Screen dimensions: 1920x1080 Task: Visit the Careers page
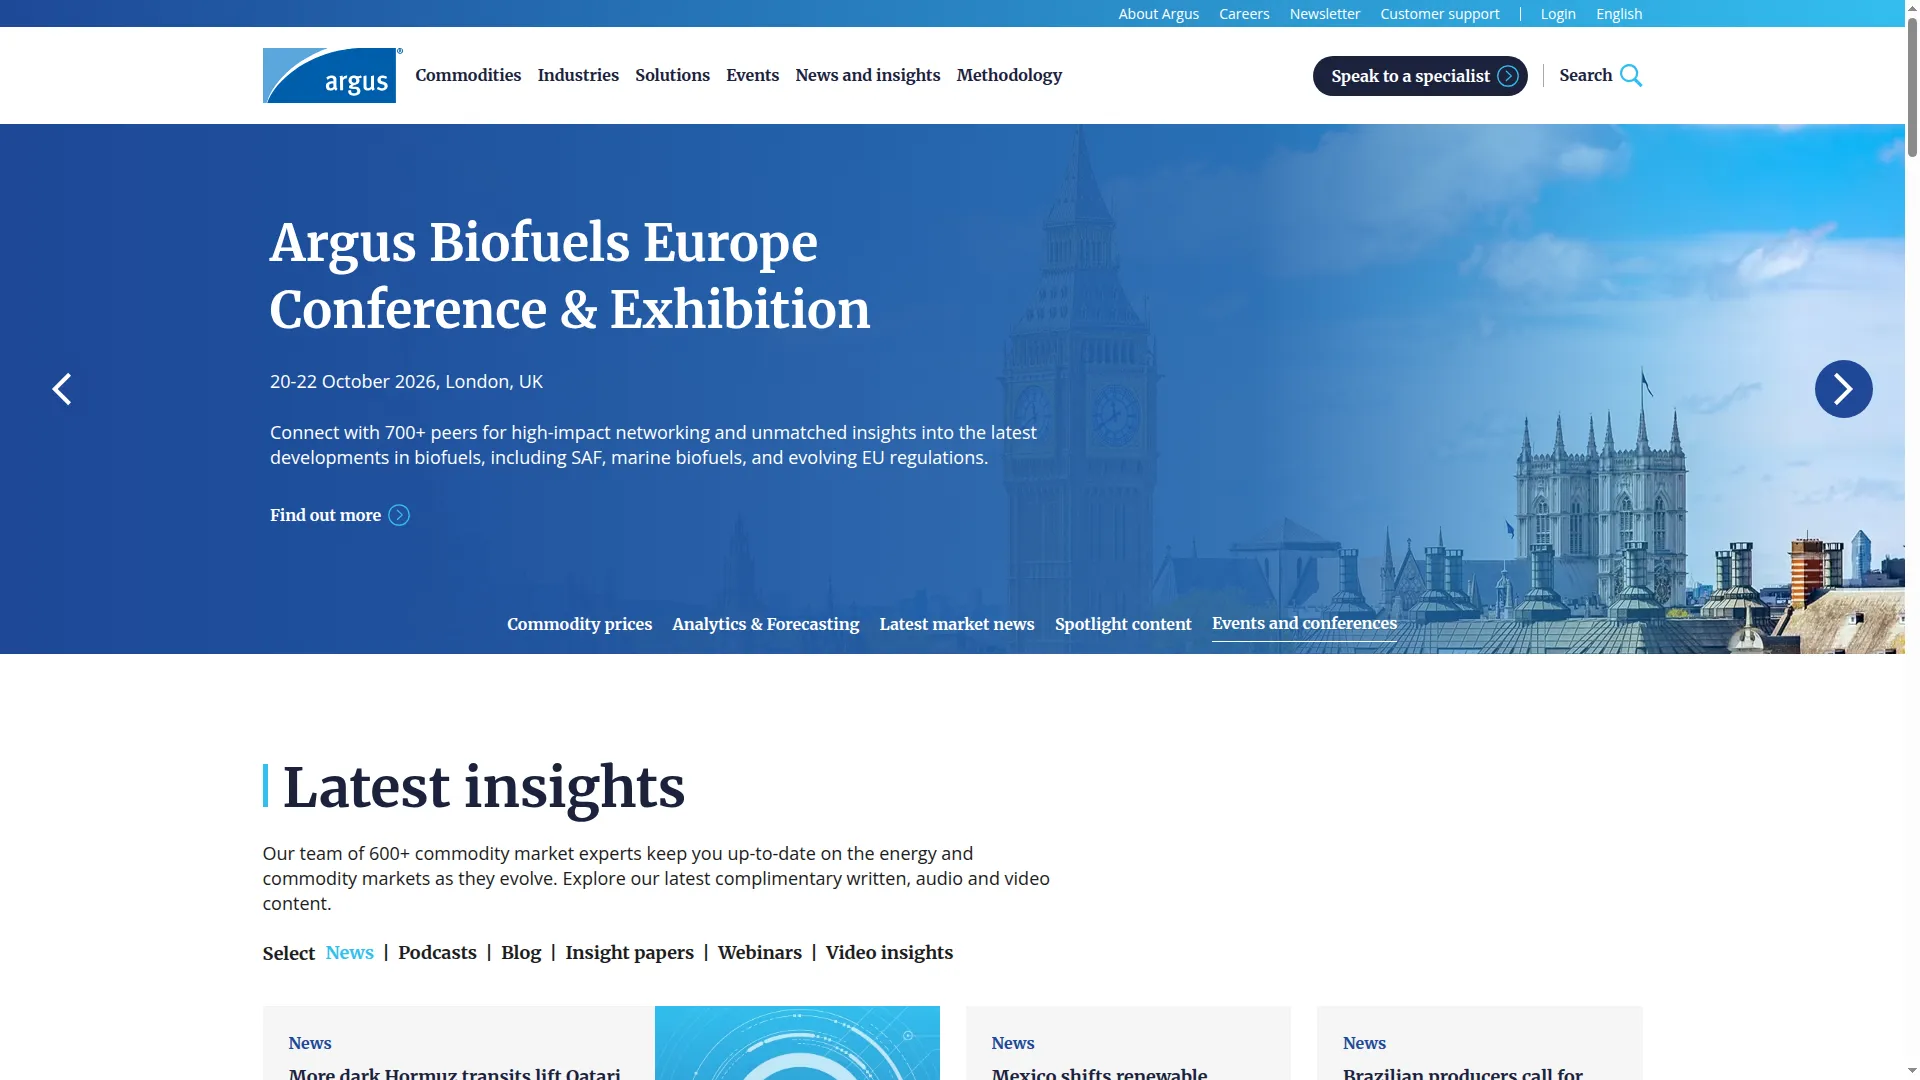tap(1244, 14)
